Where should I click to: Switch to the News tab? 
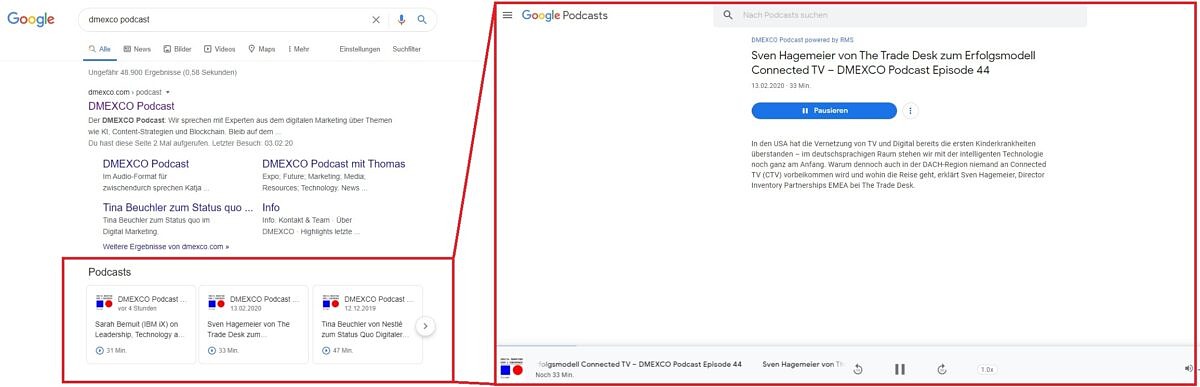[x=137, y=49]
